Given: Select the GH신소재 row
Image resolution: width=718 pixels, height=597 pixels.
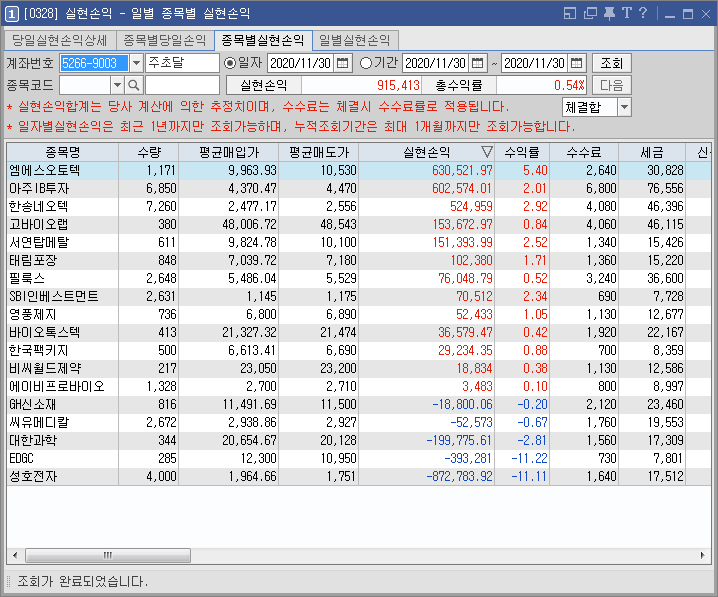Looking at the screenshot, I should coord(359,404).
